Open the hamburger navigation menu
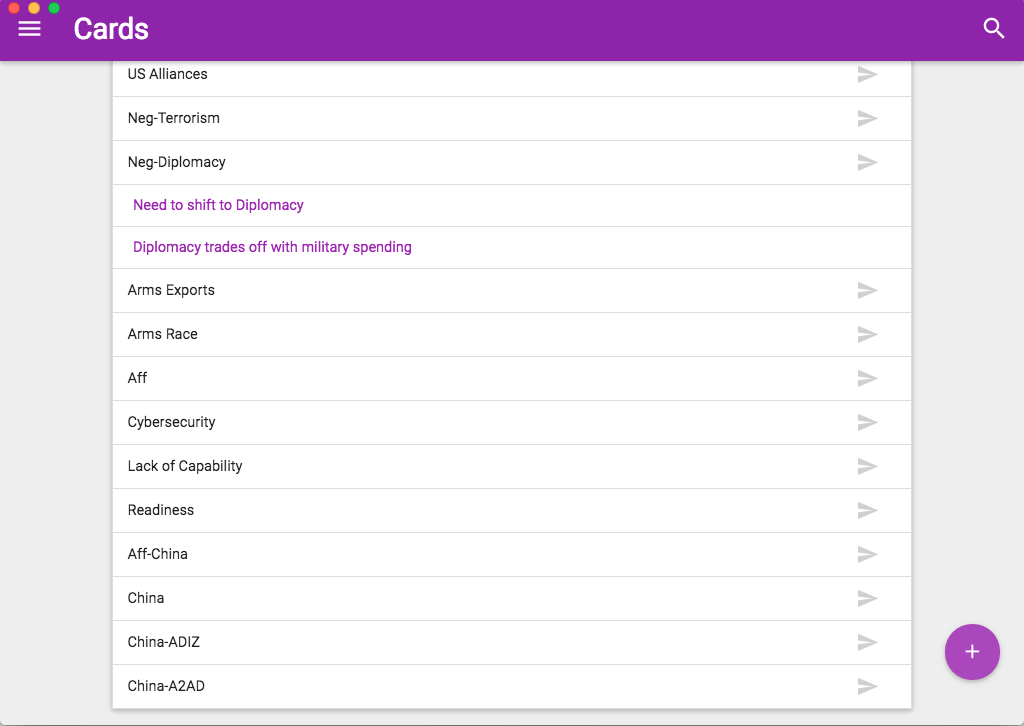This screenshot has height=726, width=1024. click(x=29, y=29)
